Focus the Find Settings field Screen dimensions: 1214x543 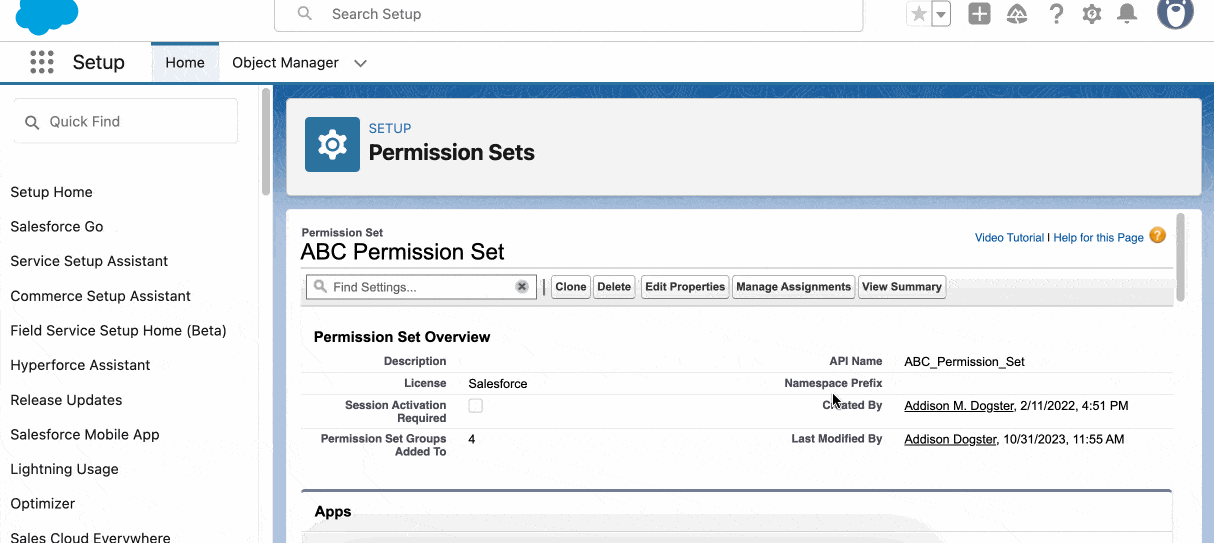(420, 287)
